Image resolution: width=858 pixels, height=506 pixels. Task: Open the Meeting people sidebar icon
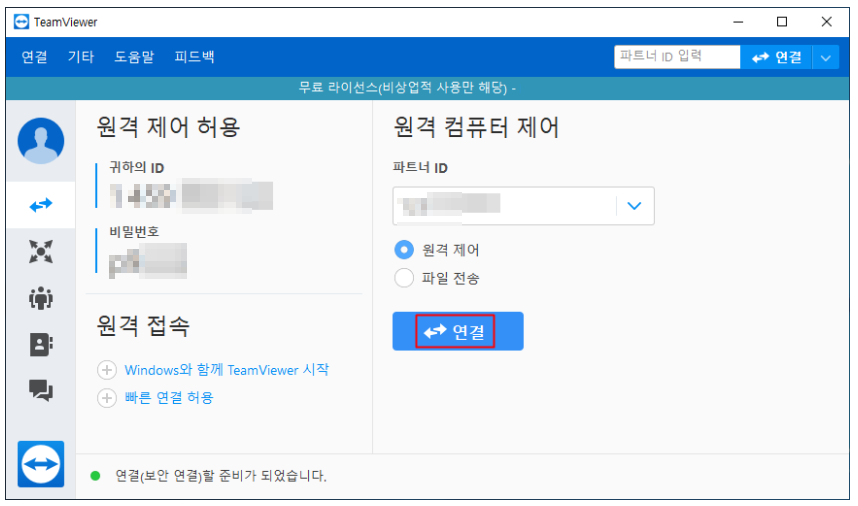(41, 298)
